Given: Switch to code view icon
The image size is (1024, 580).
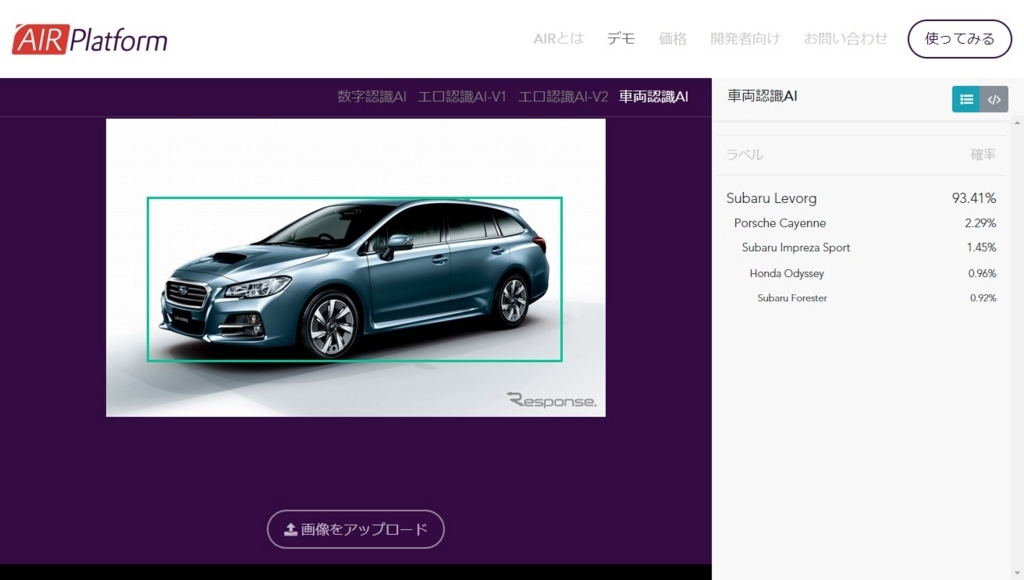Looking at the screenshot, I should [994, 99].
